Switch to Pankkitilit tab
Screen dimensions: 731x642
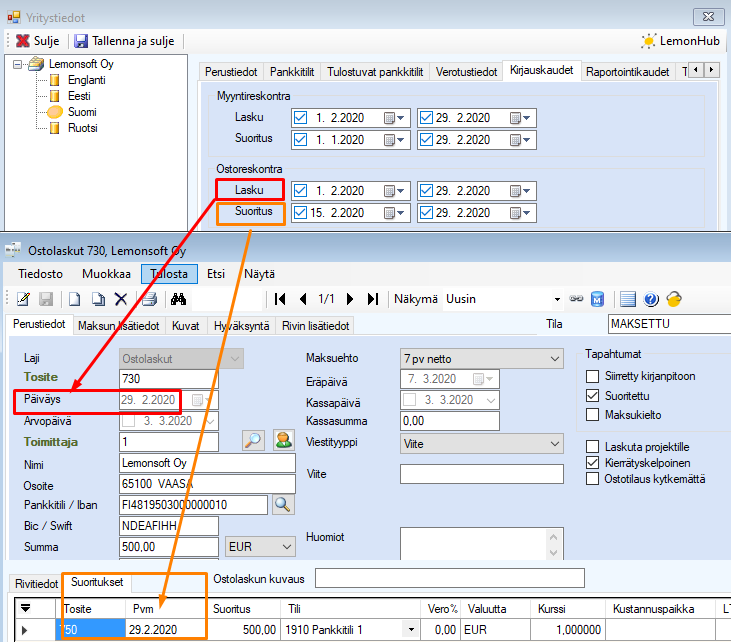[x=292, y=72]
